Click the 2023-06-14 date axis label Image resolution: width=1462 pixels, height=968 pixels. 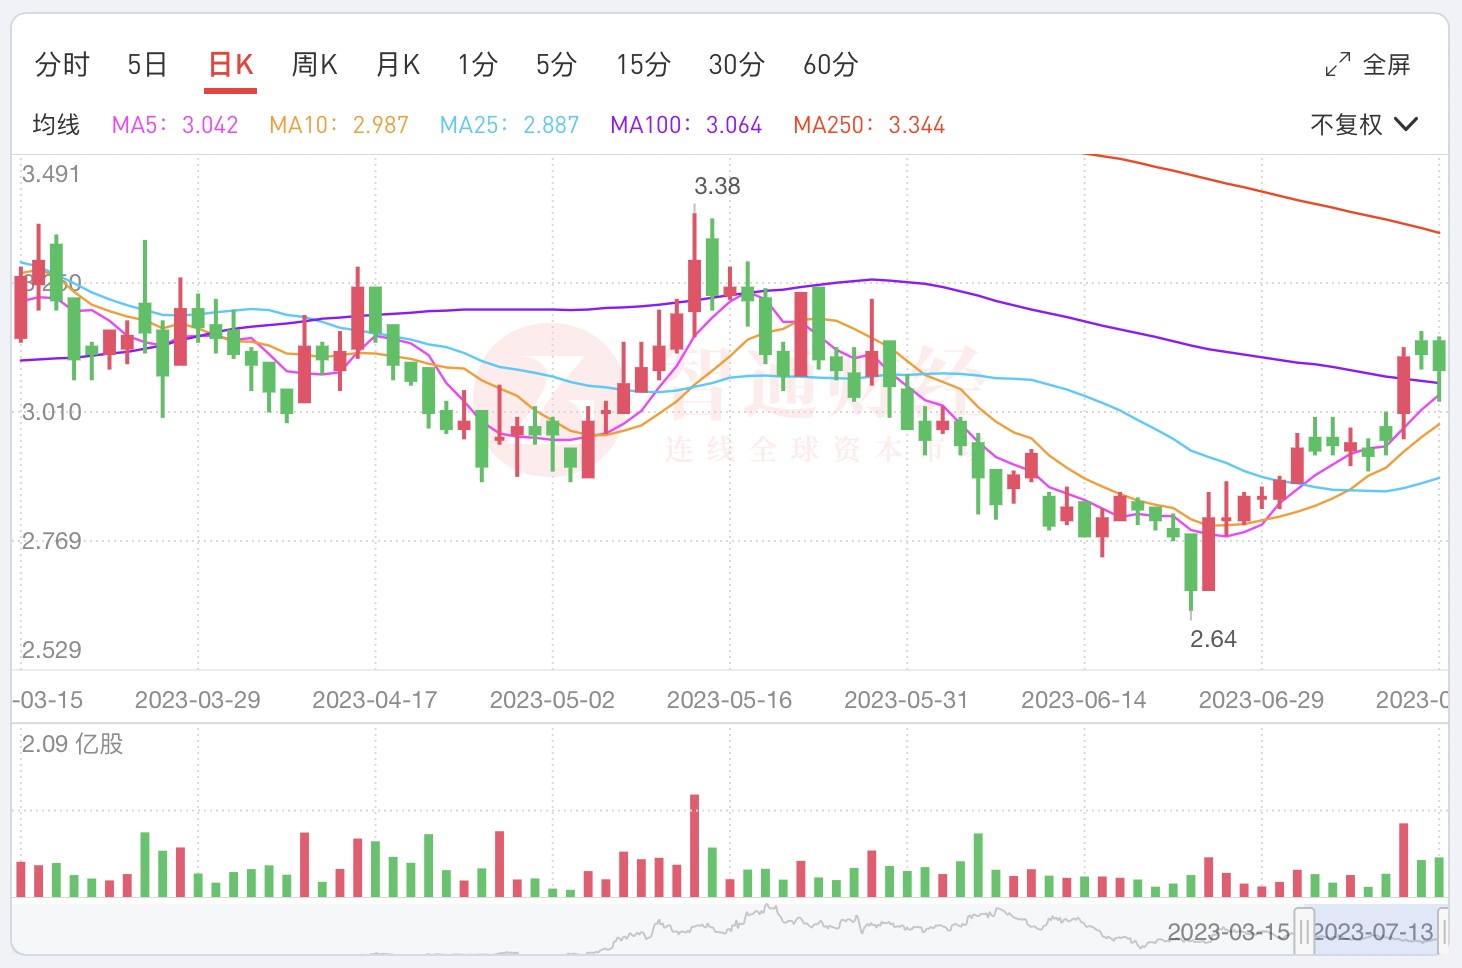[x=1084, y=700]
